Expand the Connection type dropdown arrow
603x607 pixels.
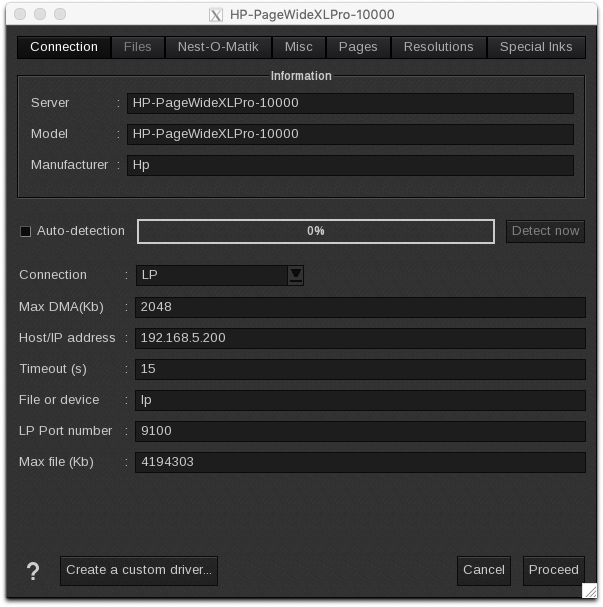(x=296, y=275)
